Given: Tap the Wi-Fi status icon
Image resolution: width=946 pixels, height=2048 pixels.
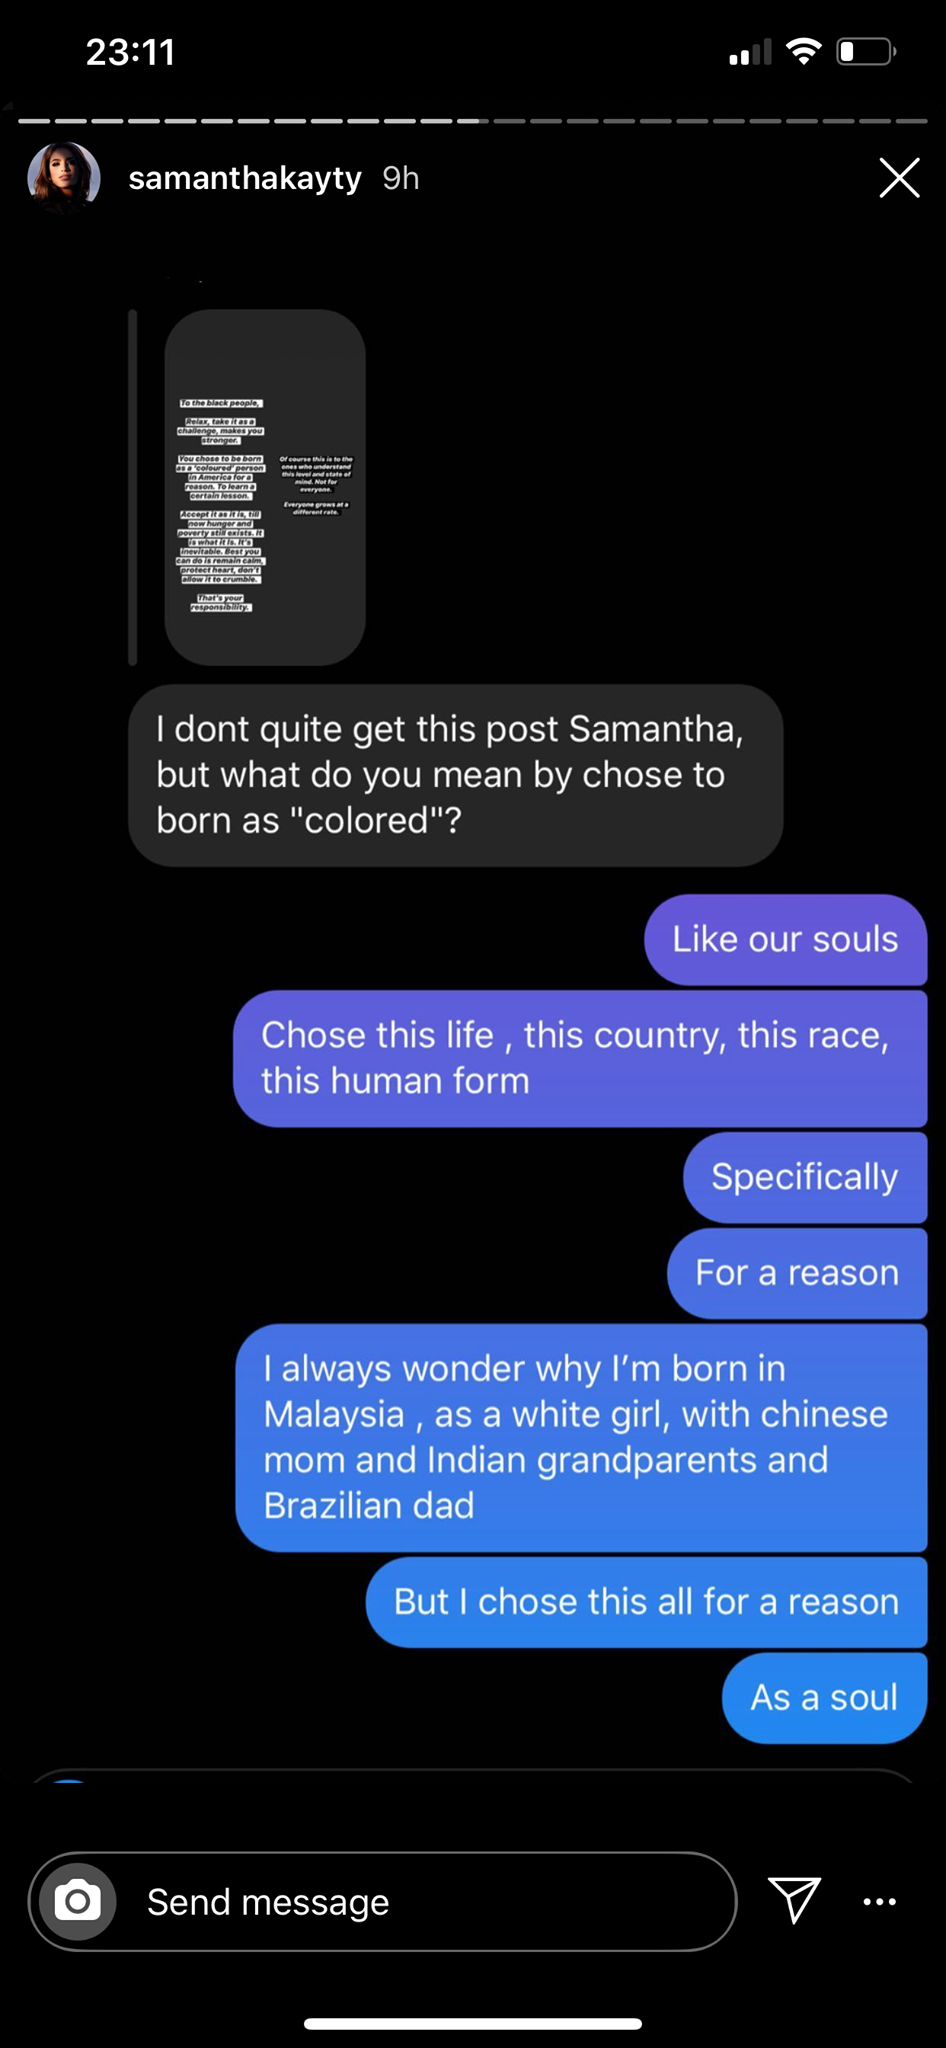Looking at the screenshot, I should click(x=804, y=51).
